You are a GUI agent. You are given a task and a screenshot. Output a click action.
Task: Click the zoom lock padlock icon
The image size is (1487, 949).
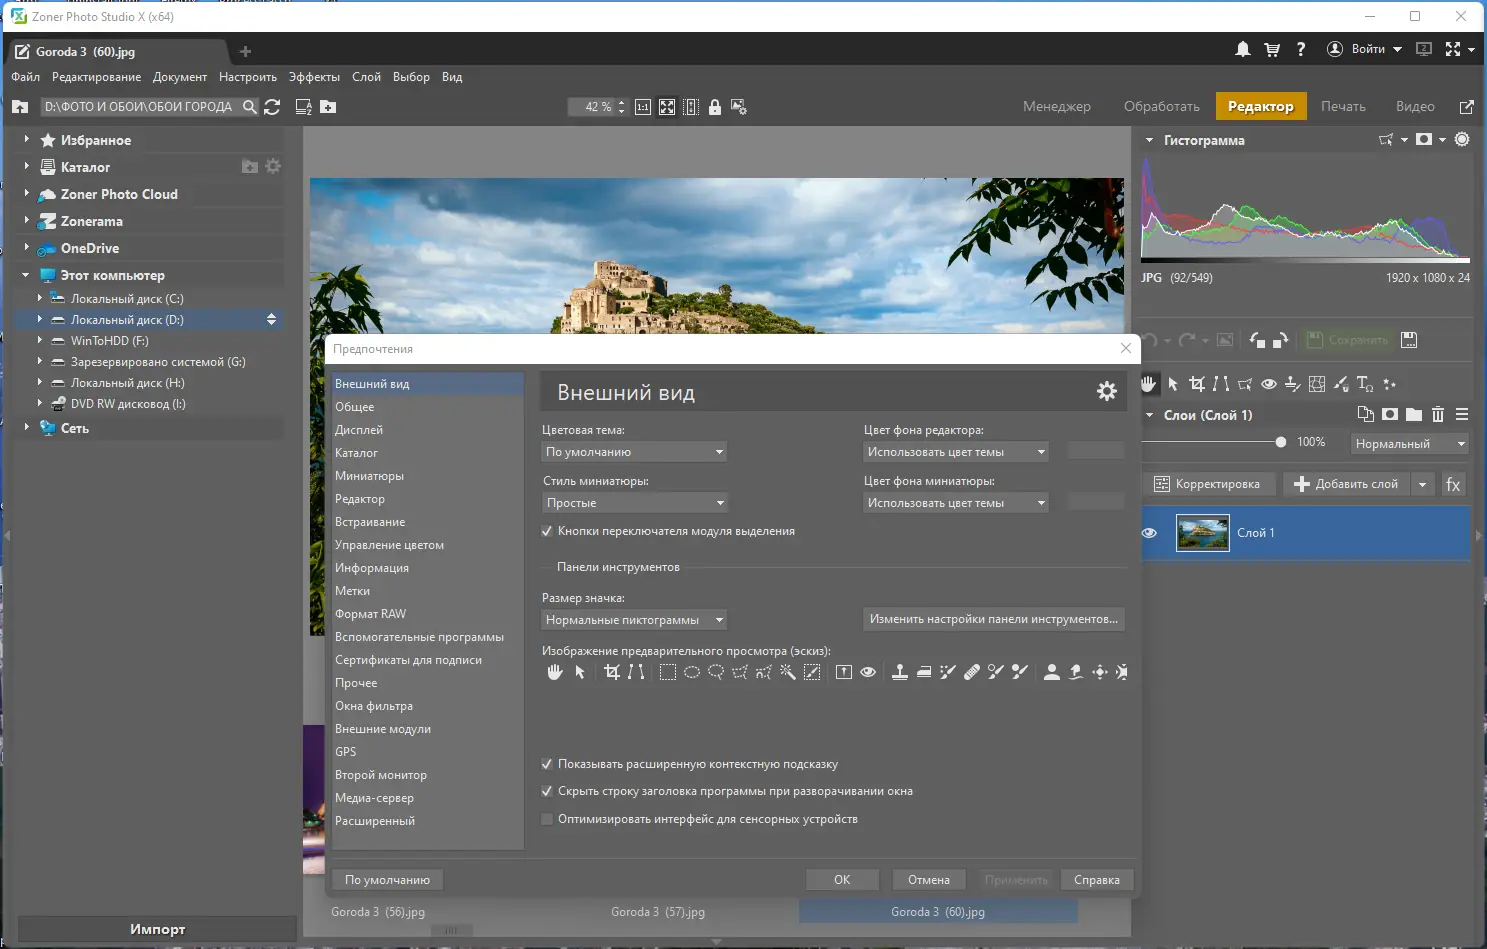(x=715, y=107)
